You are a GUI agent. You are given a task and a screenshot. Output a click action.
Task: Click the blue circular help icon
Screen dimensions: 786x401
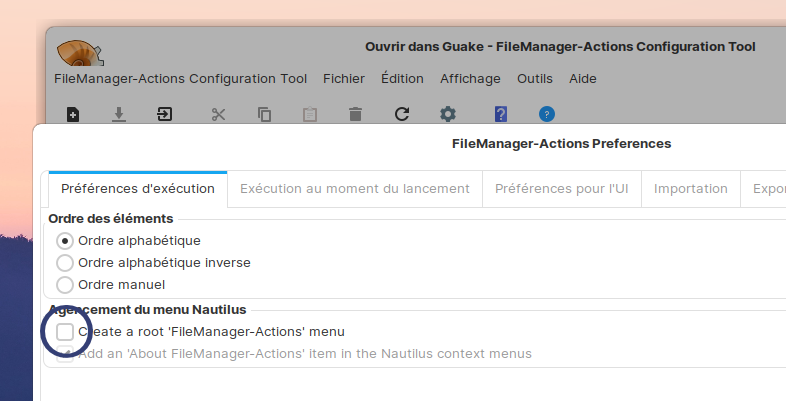coord(547,114)
